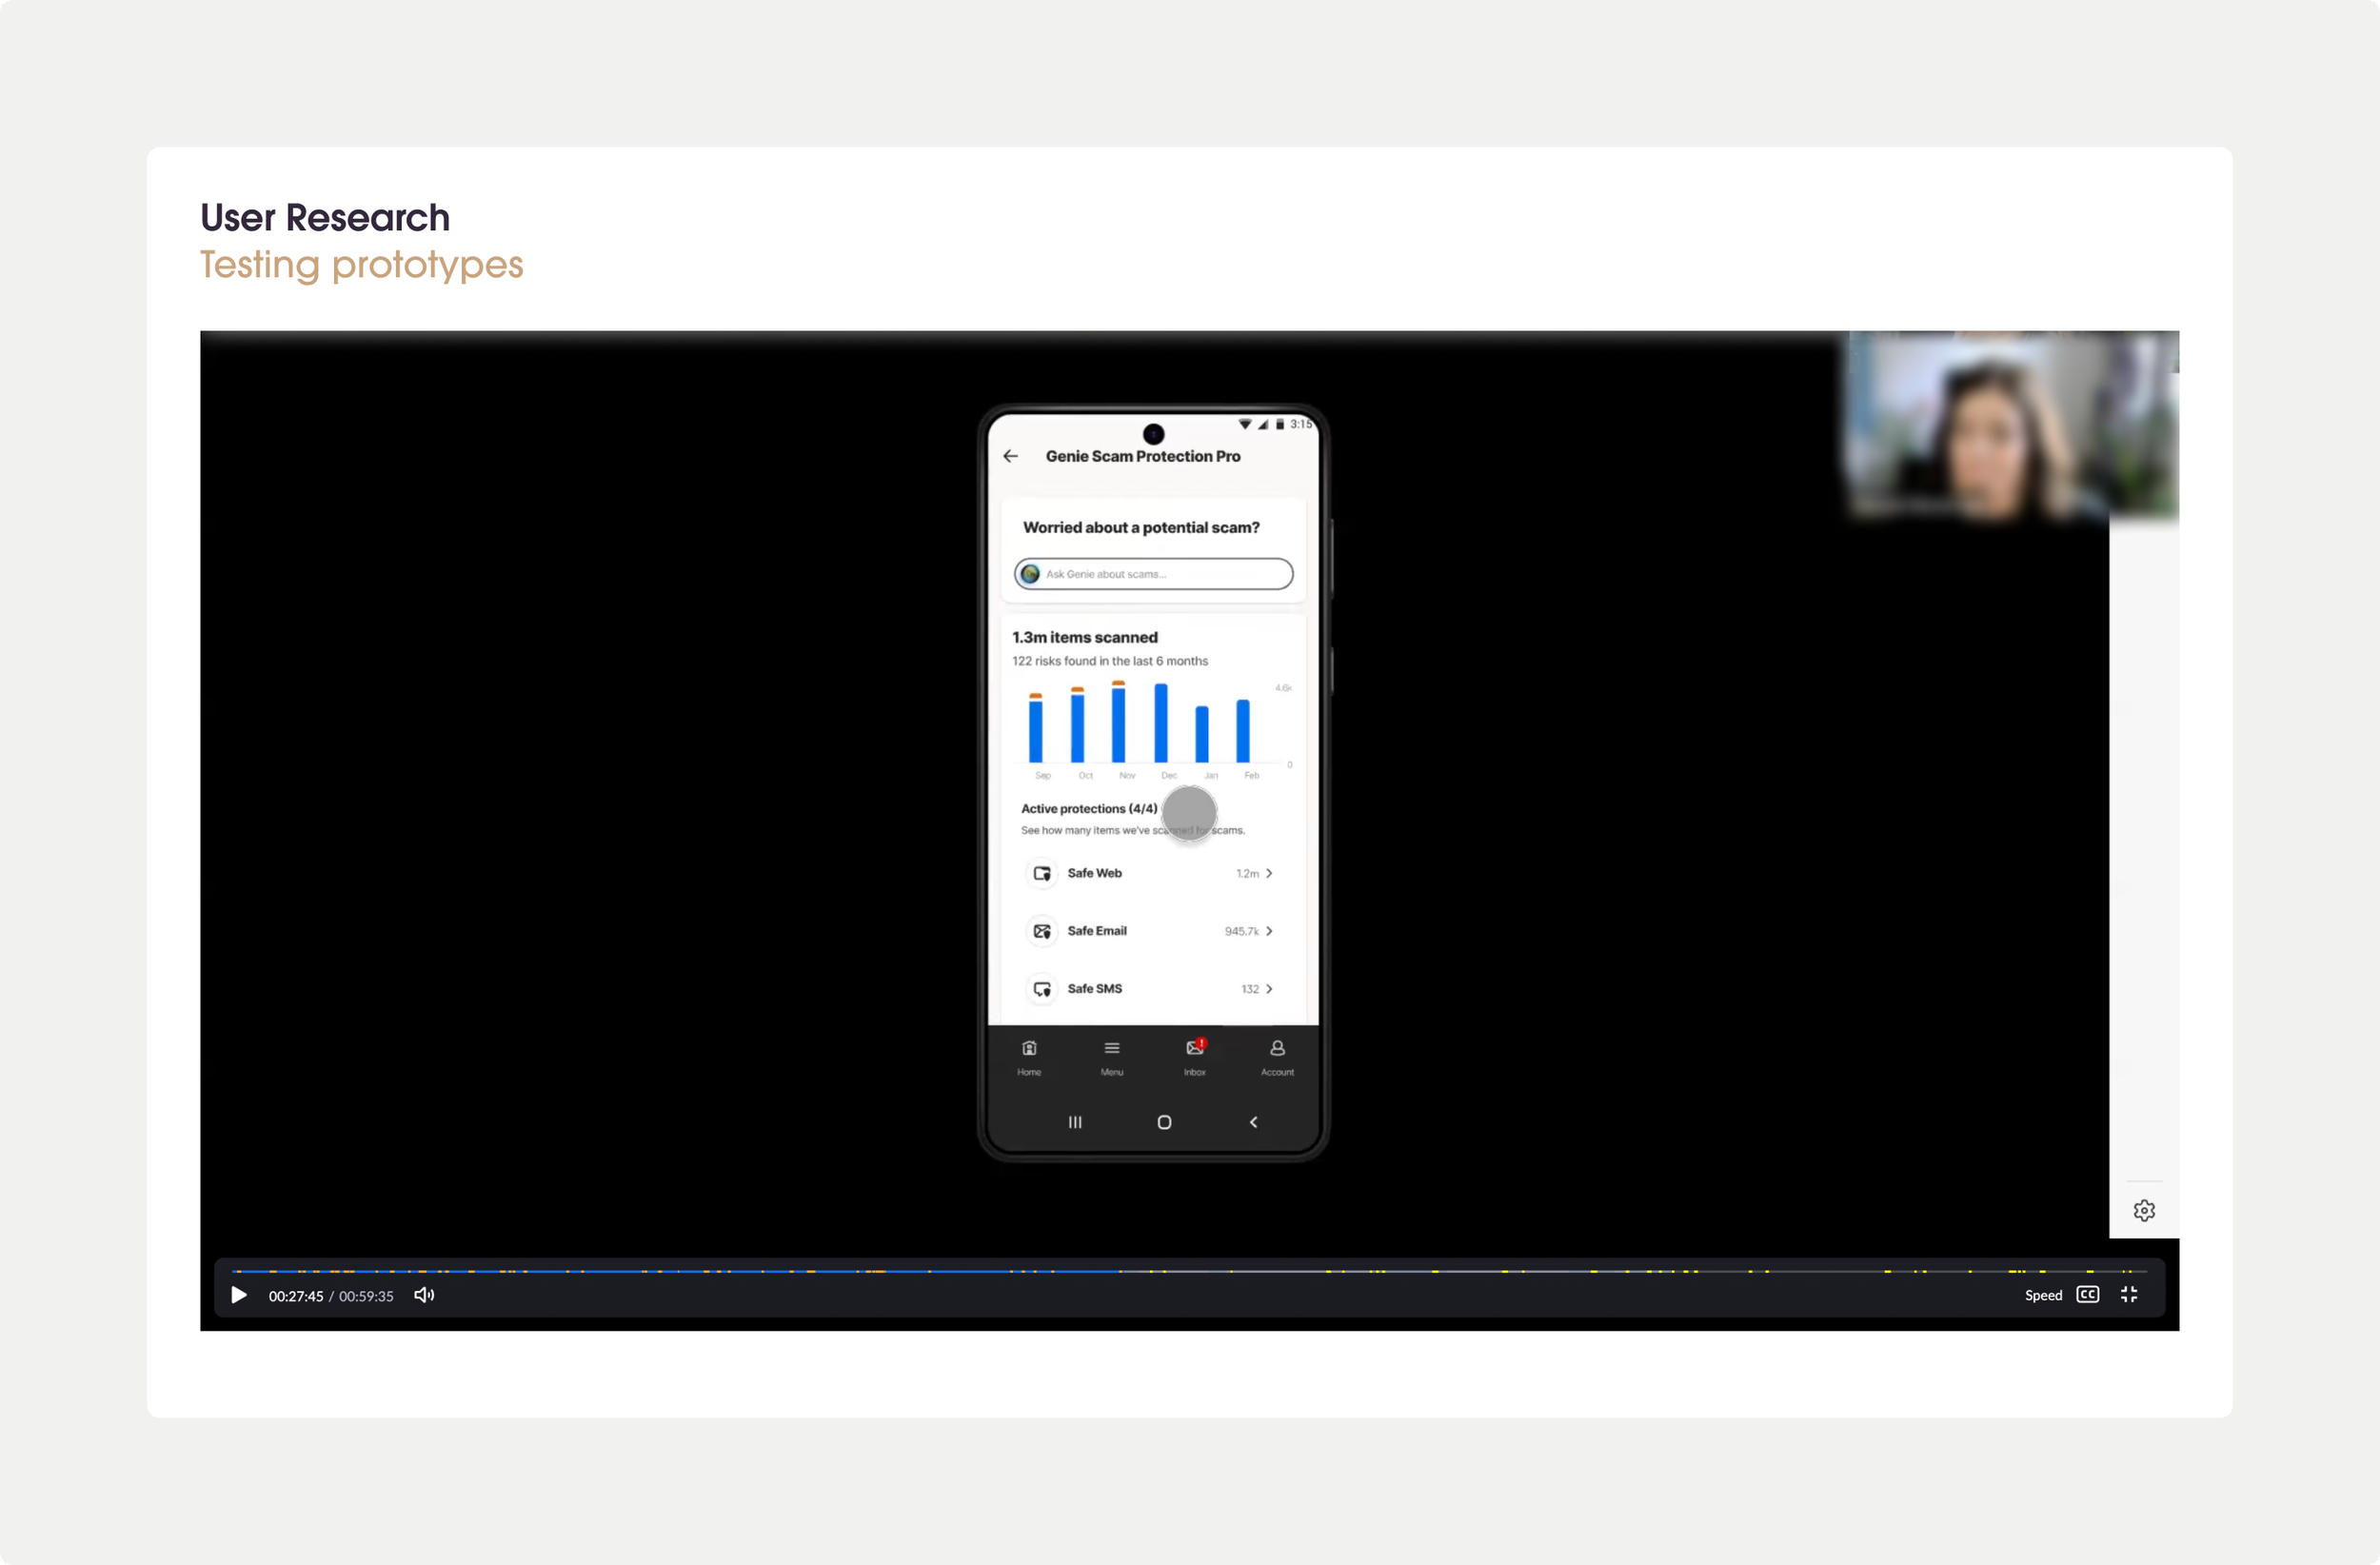Expand Safe Email chevron row
Screen dimensions: 2380x1565
click(x=1269, y=931)
